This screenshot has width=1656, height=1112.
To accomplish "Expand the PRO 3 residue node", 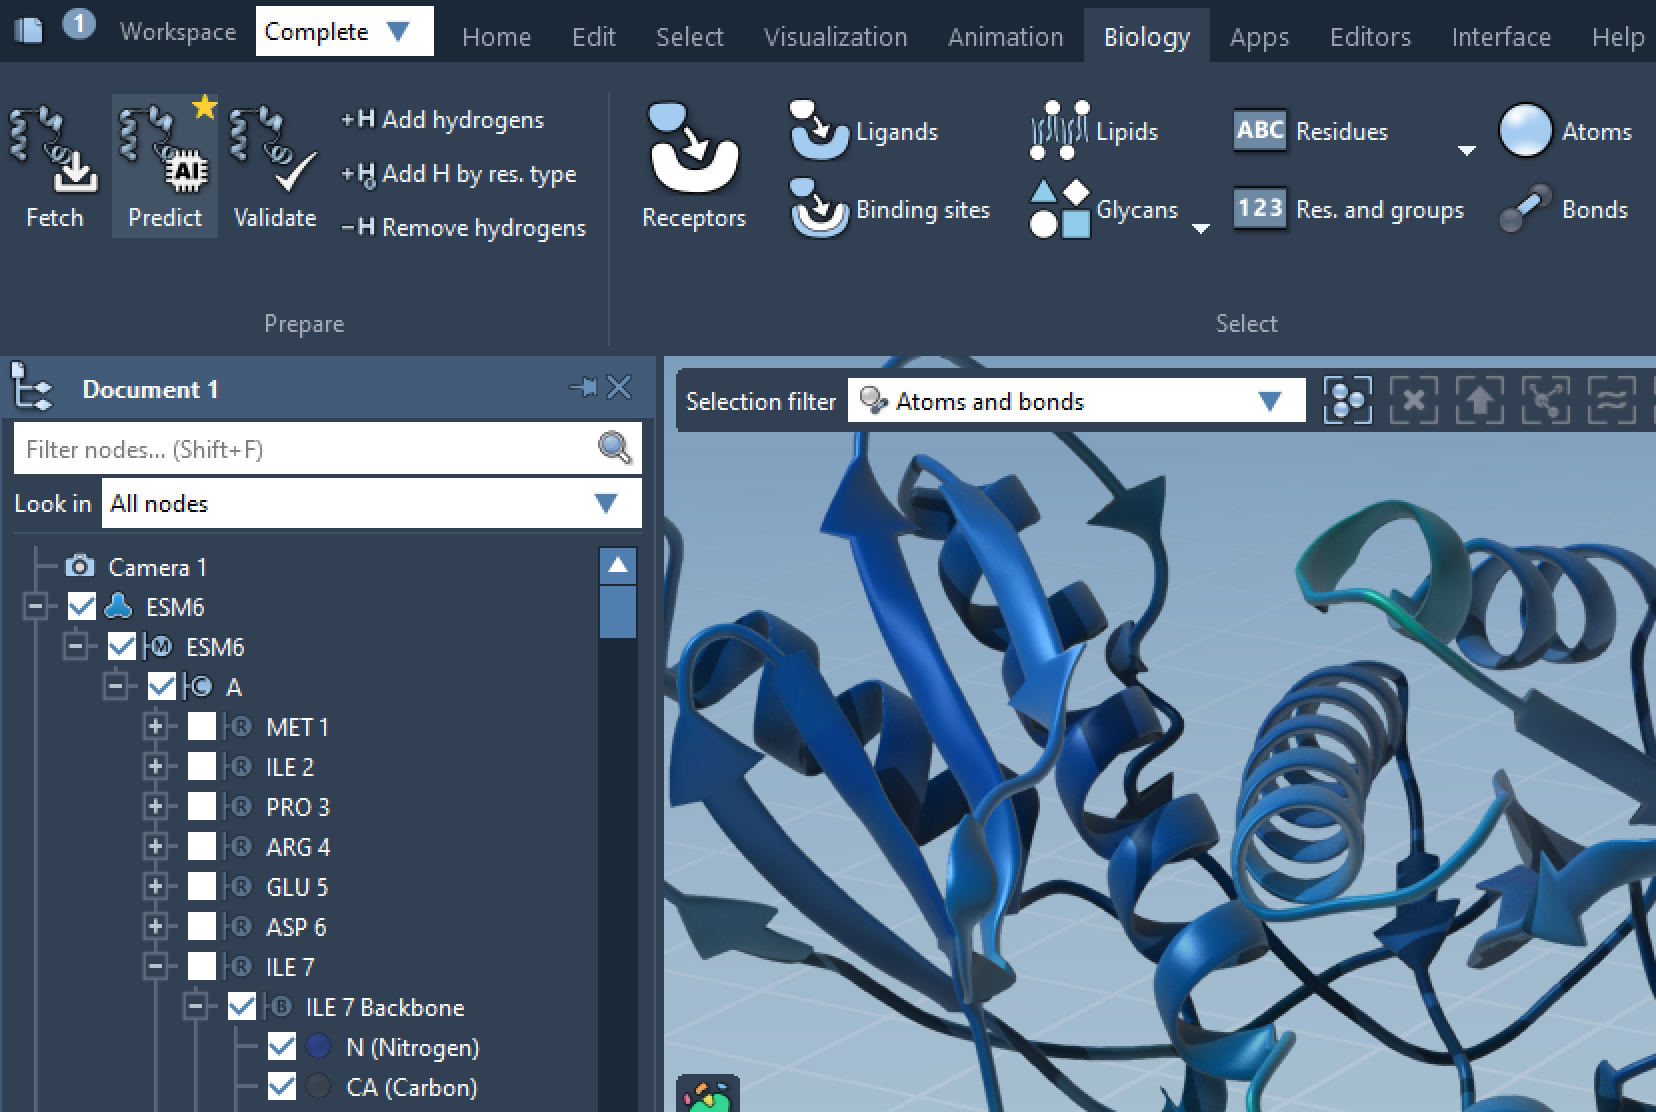I will click(155, 807).
